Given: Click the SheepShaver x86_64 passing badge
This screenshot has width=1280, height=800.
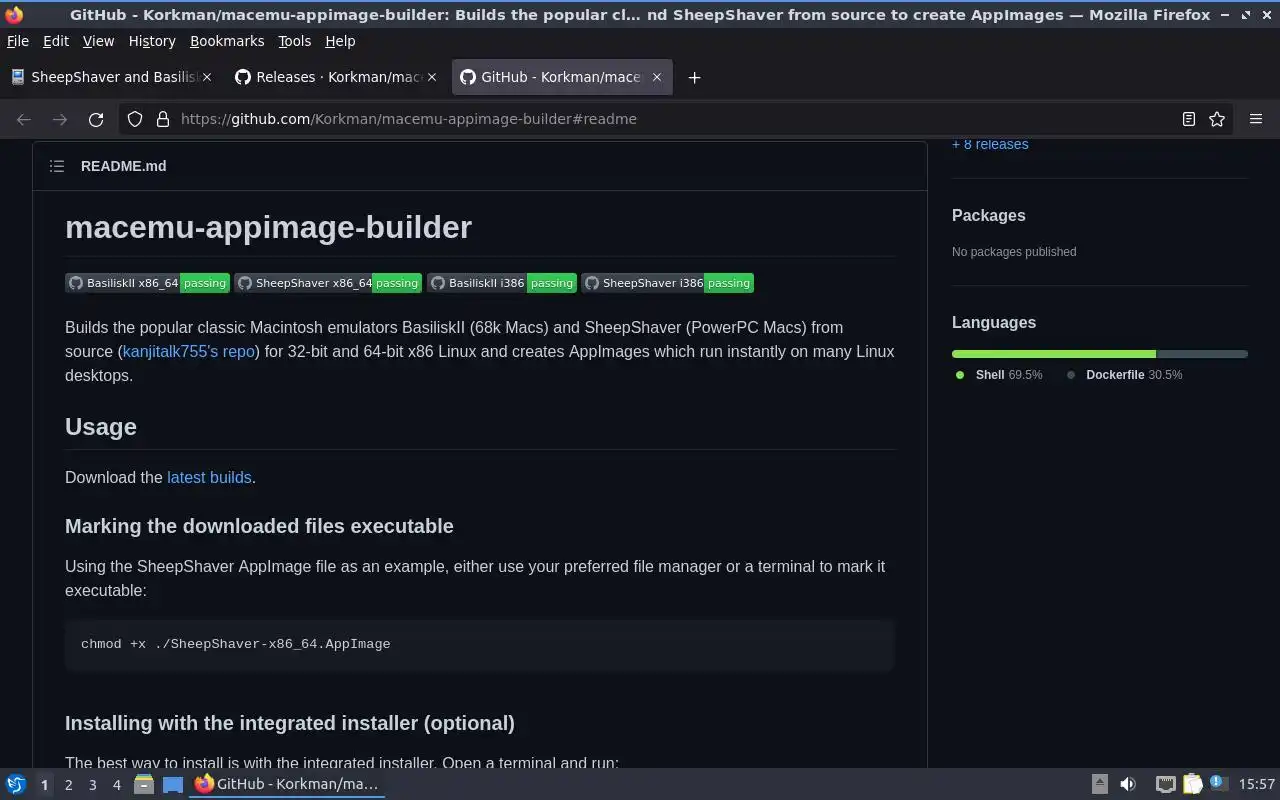Looking at the screenshot, I should [328, 283].
